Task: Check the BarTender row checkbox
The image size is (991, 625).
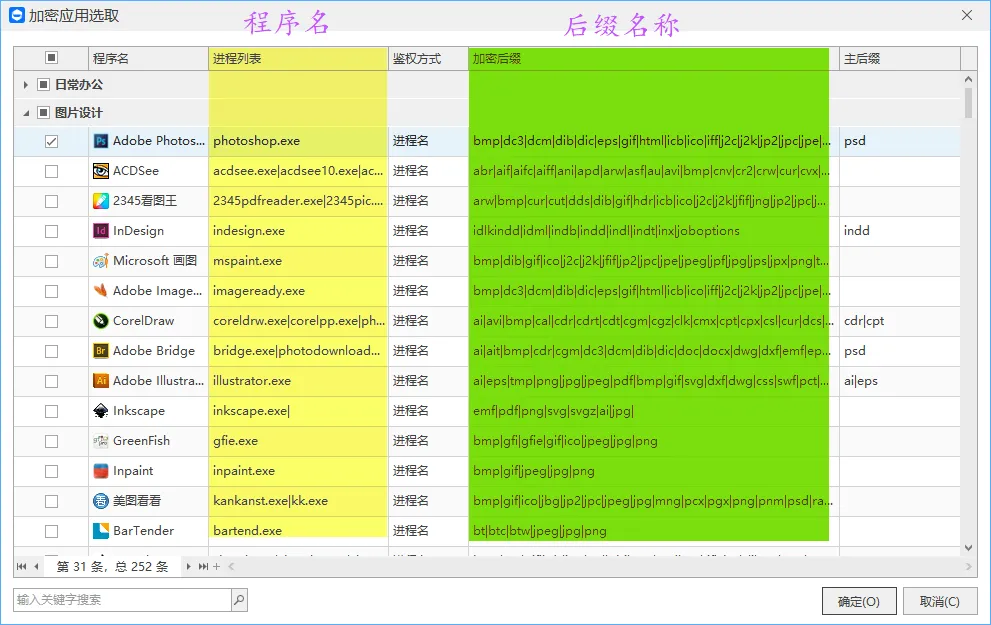Action: coord(51,531)
